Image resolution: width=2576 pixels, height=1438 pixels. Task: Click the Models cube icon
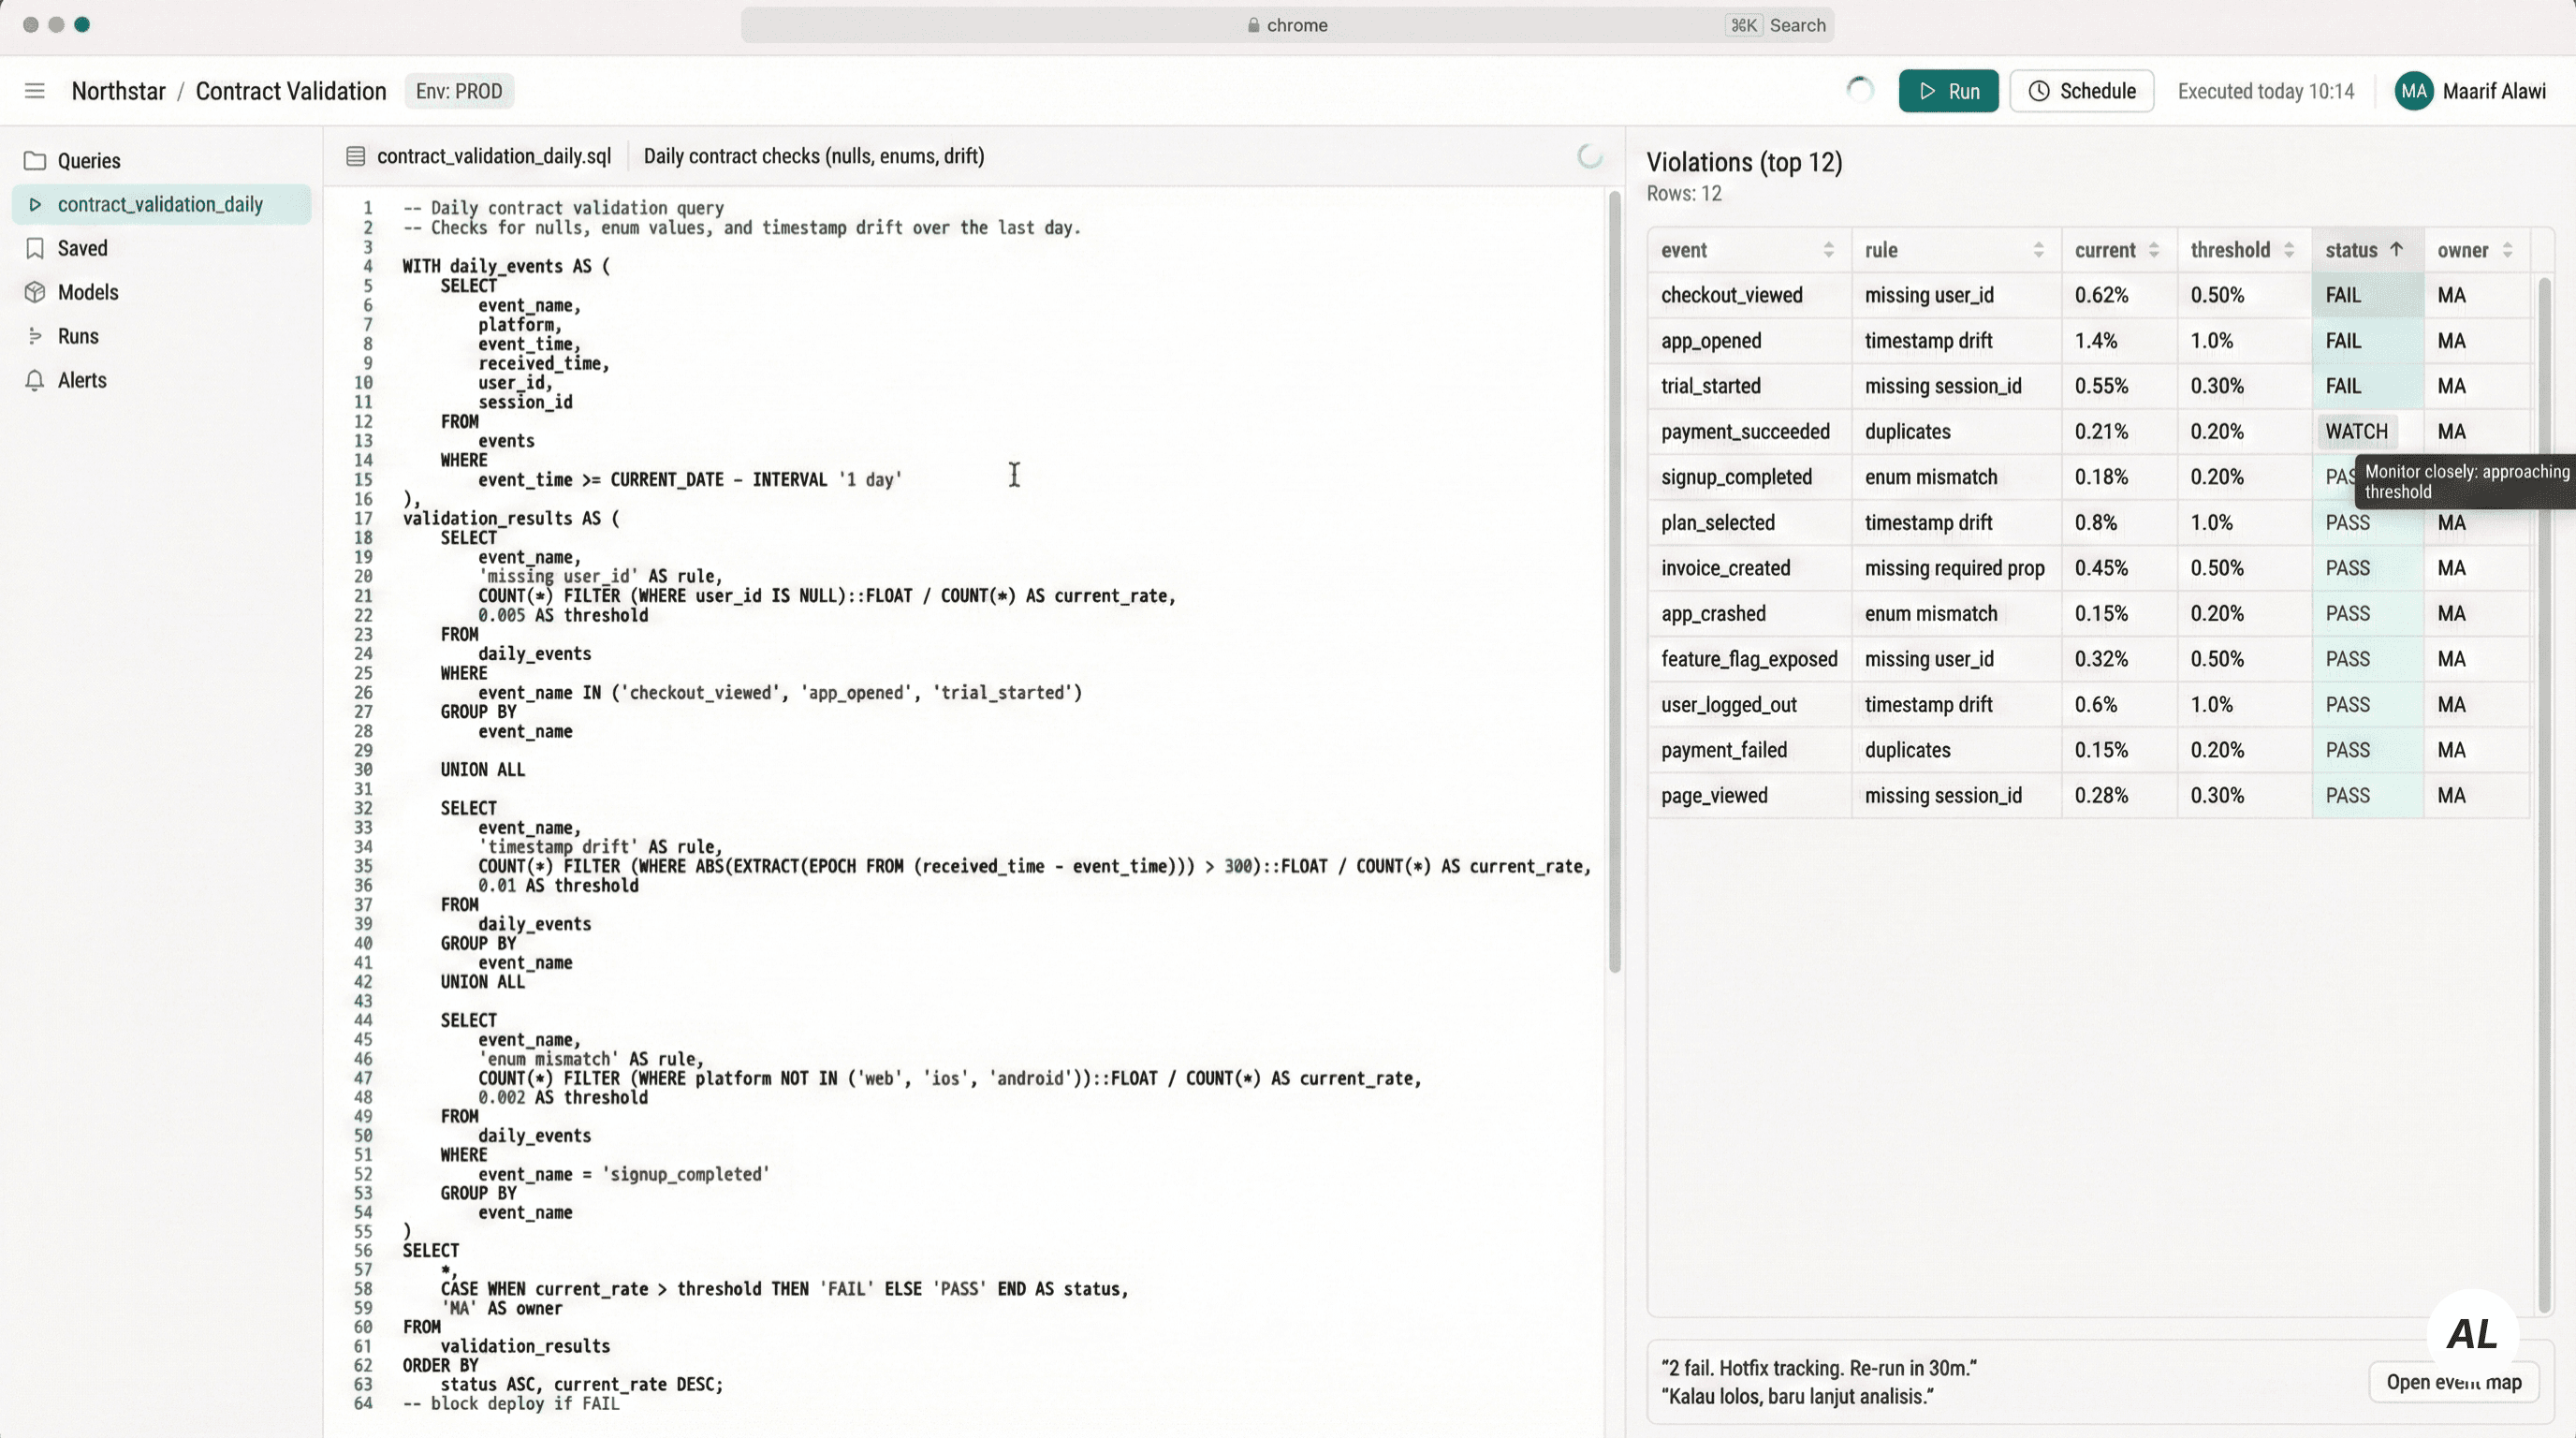click(x=35, y=292)
